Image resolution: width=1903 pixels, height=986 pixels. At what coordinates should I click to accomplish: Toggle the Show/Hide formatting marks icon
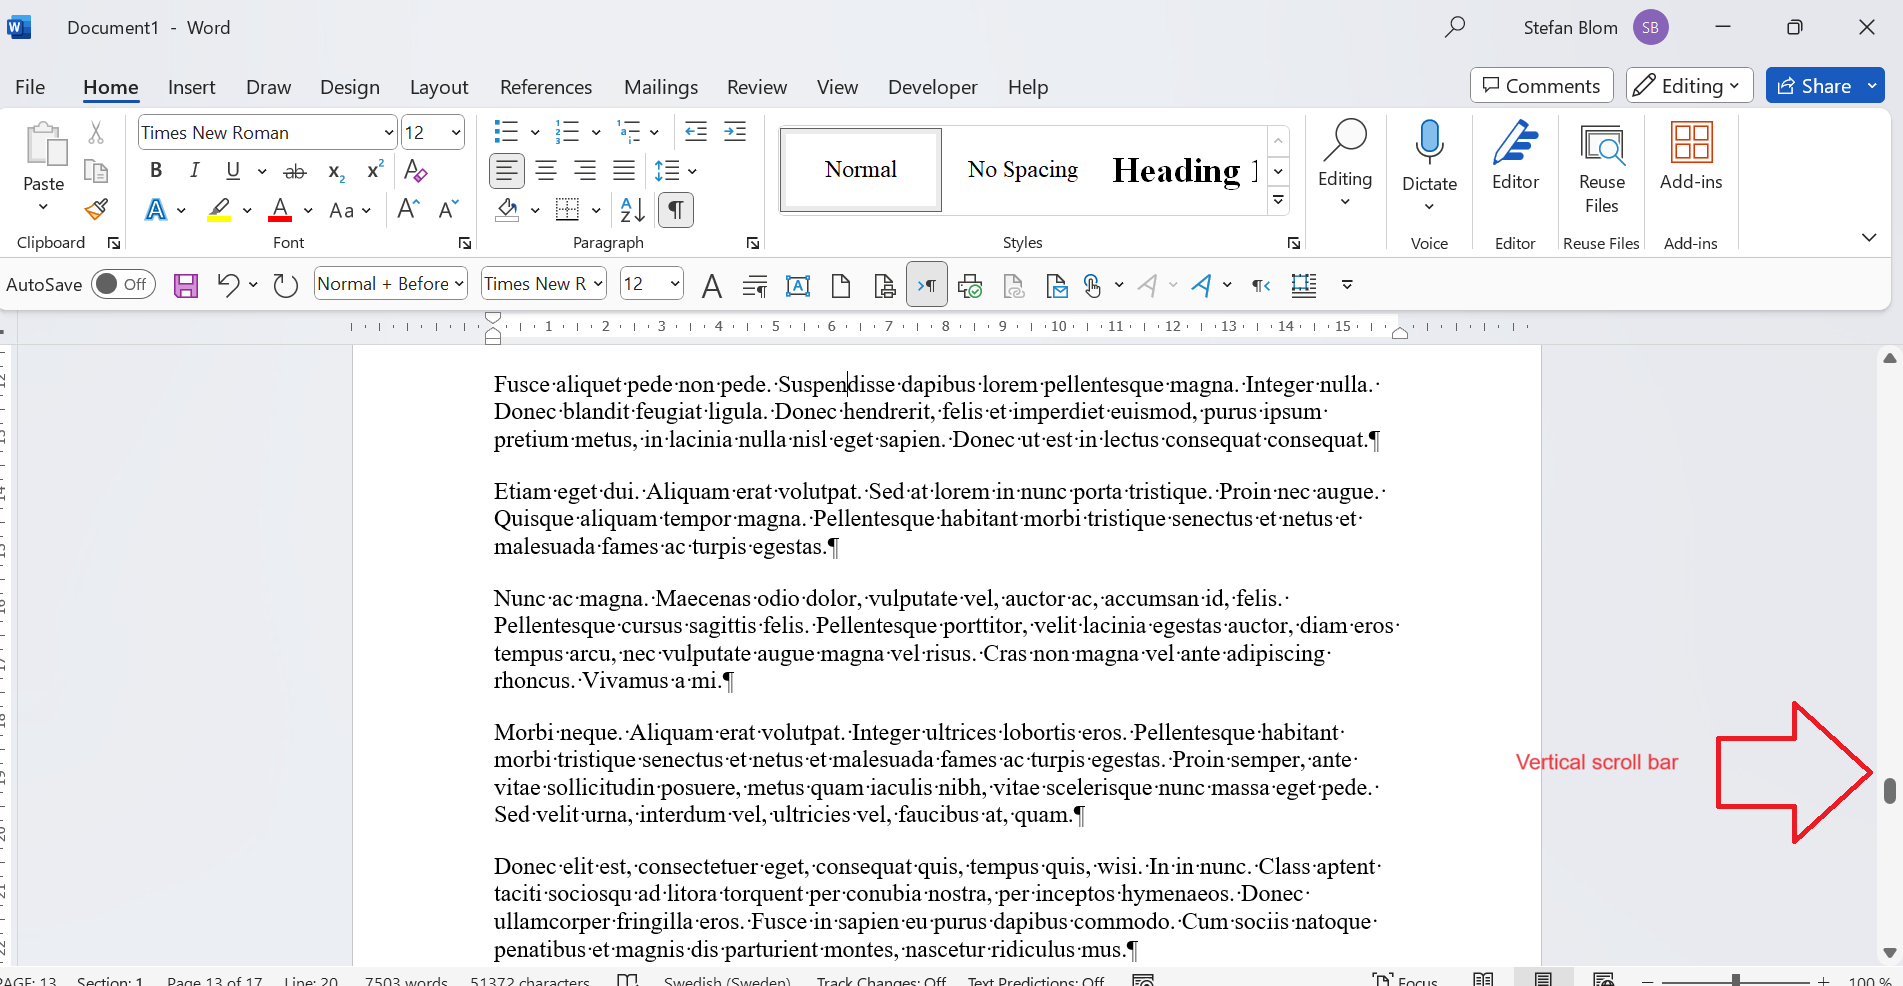pos(675,209)
